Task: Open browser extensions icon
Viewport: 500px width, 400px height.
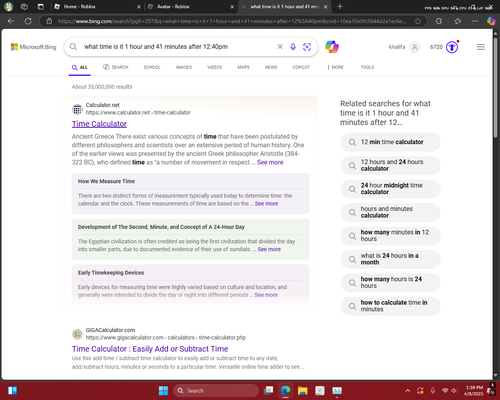Action: [439, 21]
